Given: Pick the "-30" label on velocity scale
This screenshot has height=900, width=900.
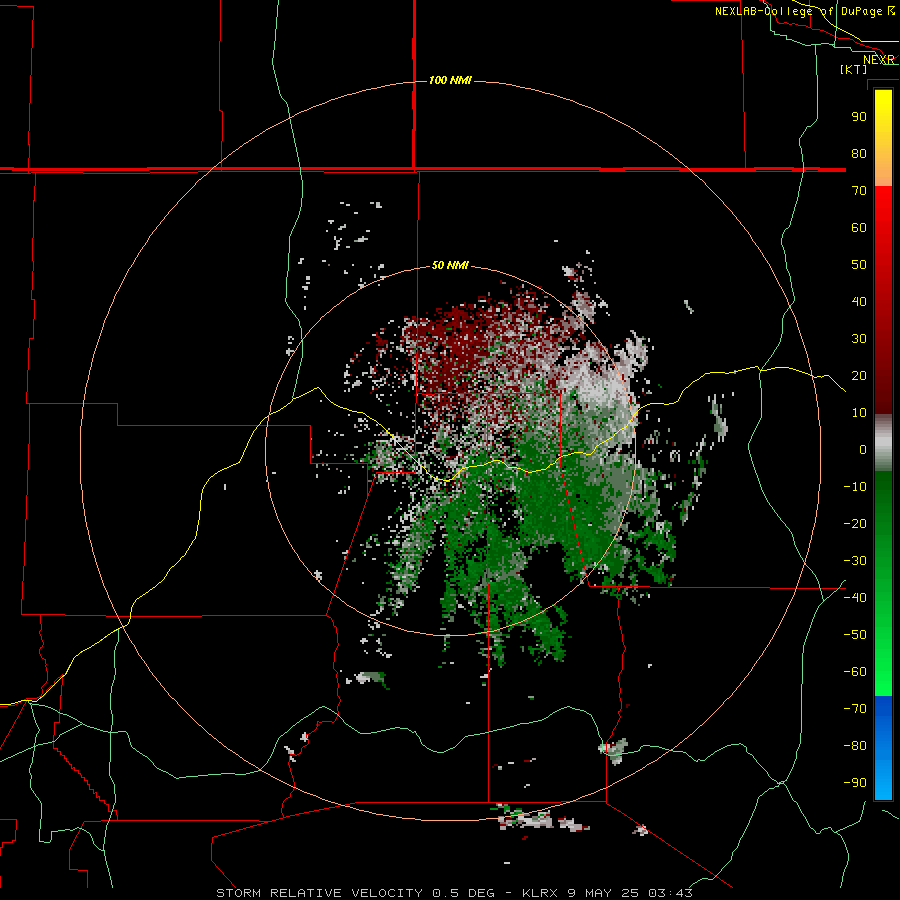Looking at the screenshot, I should coord(855,561).
